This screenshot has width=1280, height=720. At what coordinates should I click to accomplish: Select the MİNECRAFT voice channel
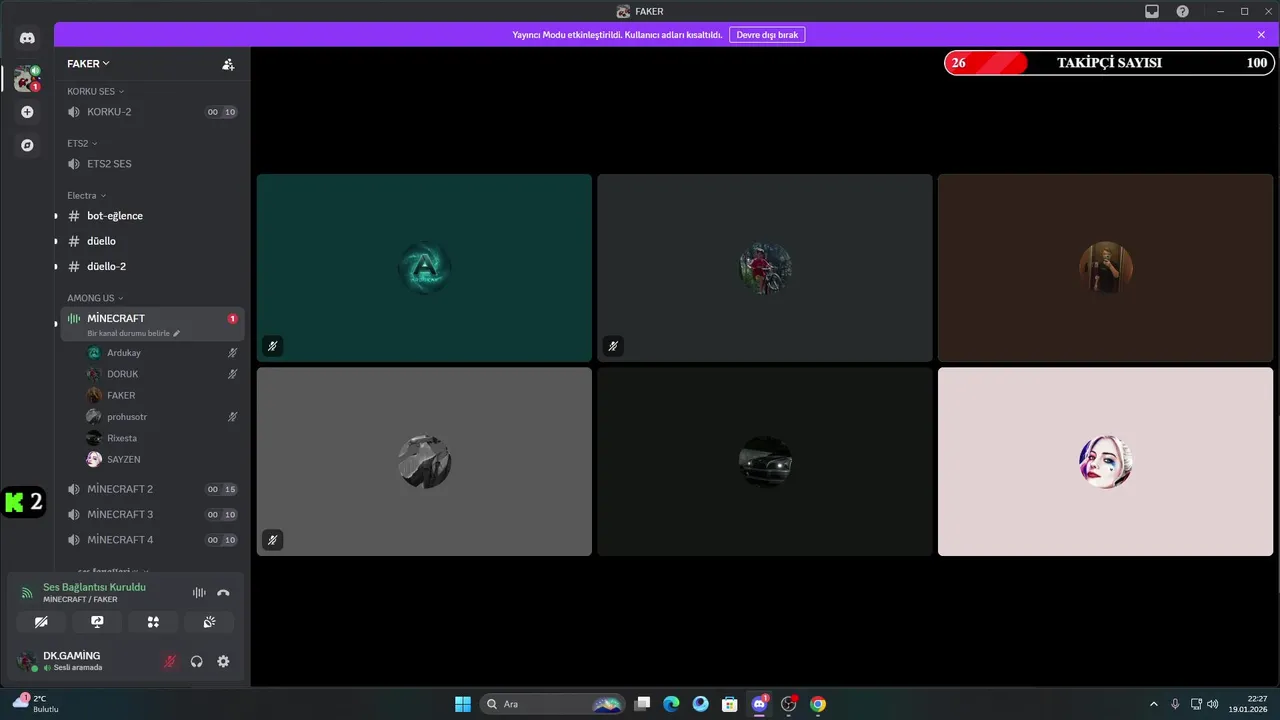[x=152, y=318]
